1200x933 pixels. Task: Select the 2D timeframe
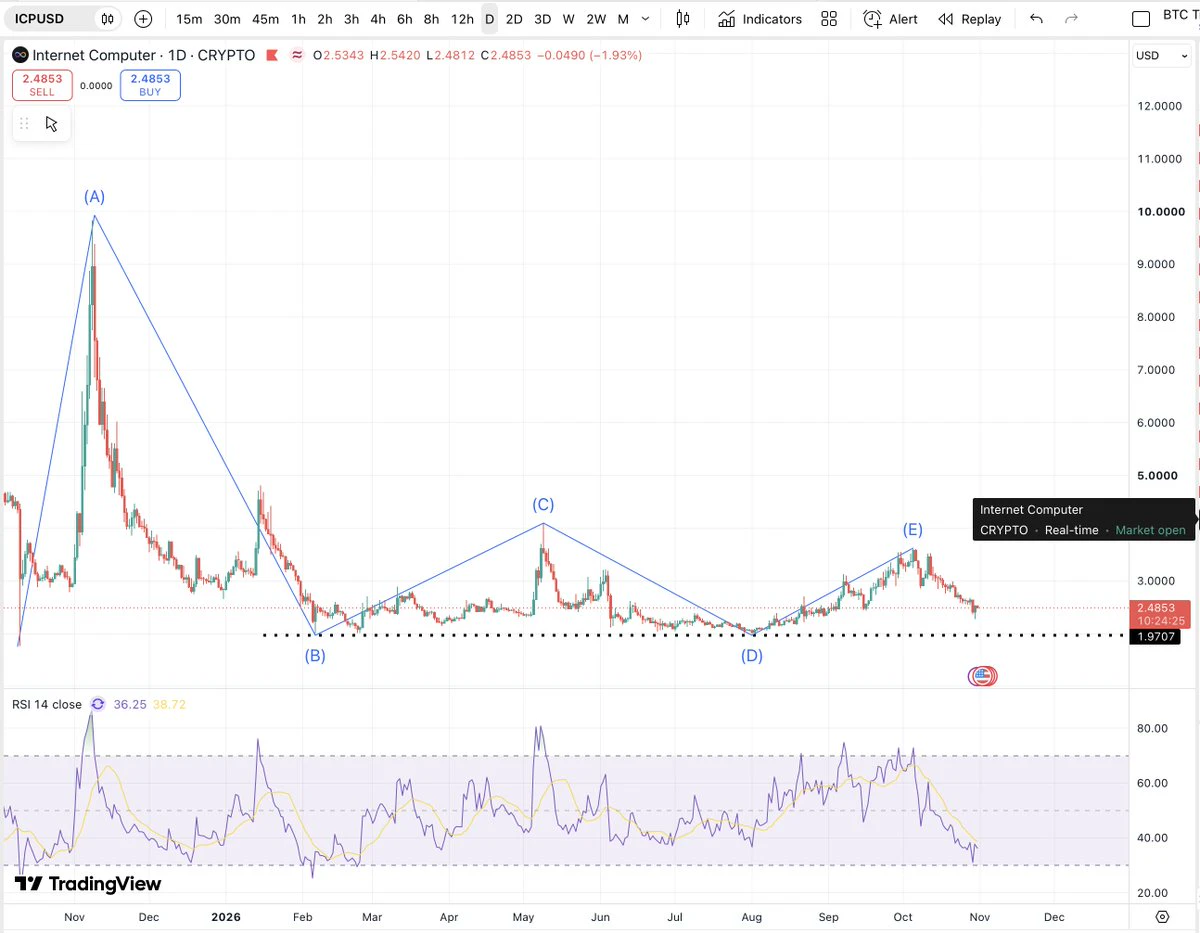(514, 18)
